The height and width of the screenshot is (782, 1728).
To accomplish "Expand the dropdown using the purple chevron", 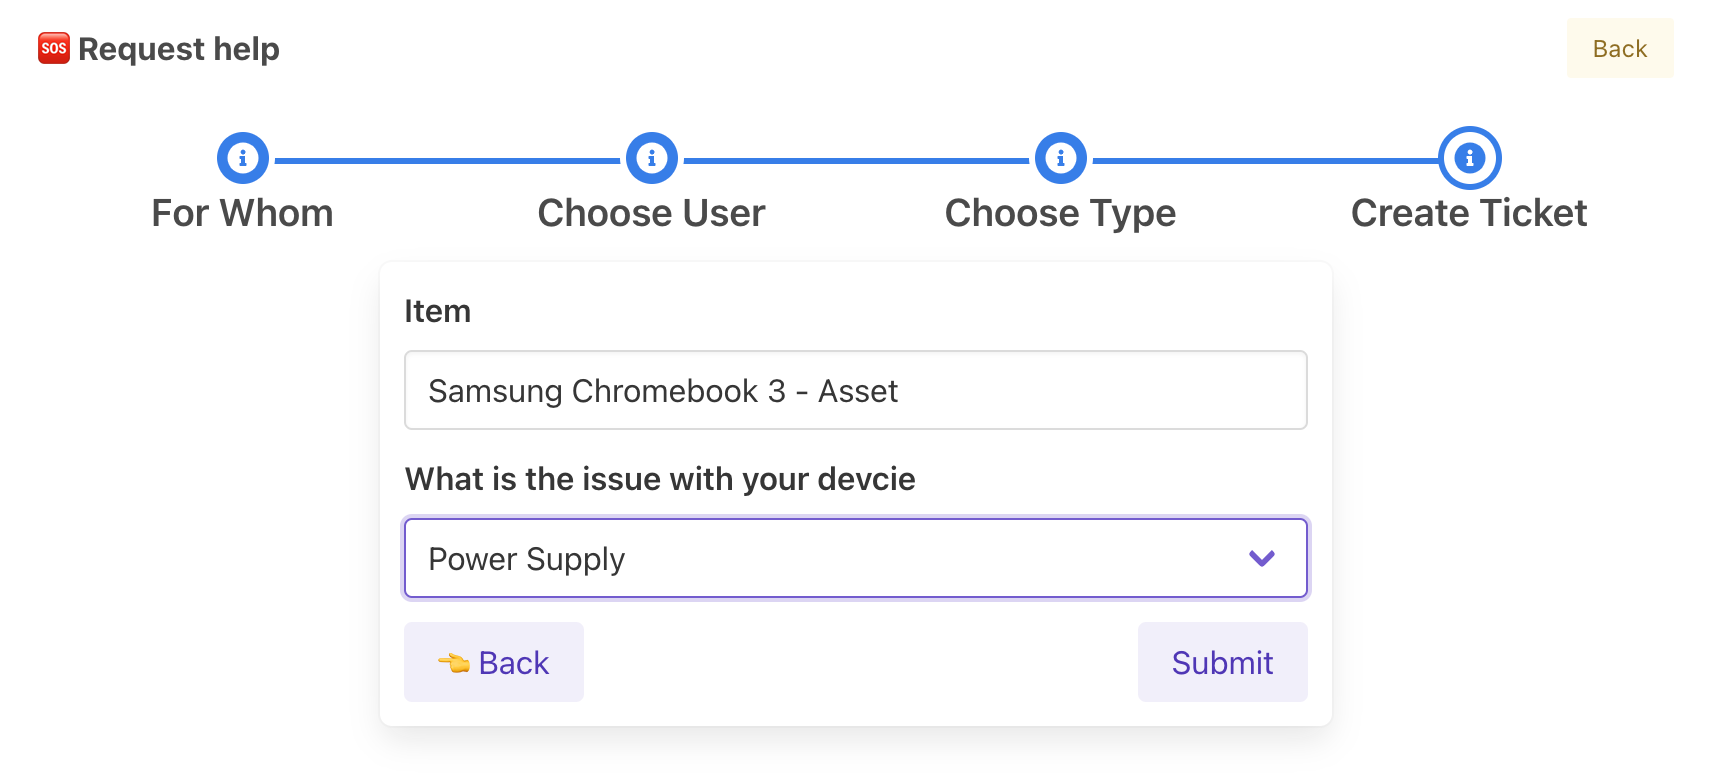I will (1262, 558).
